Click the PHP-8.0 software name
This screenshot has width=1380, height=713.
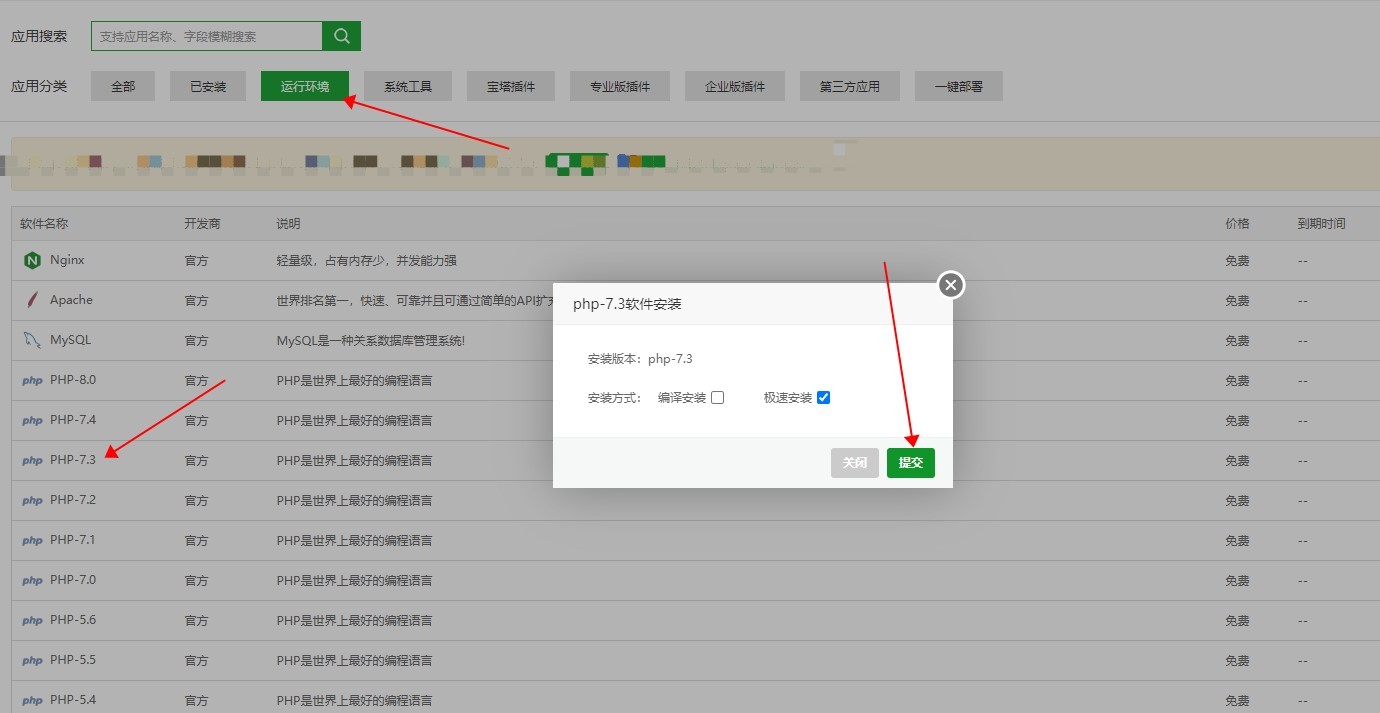tap(73, 380)
